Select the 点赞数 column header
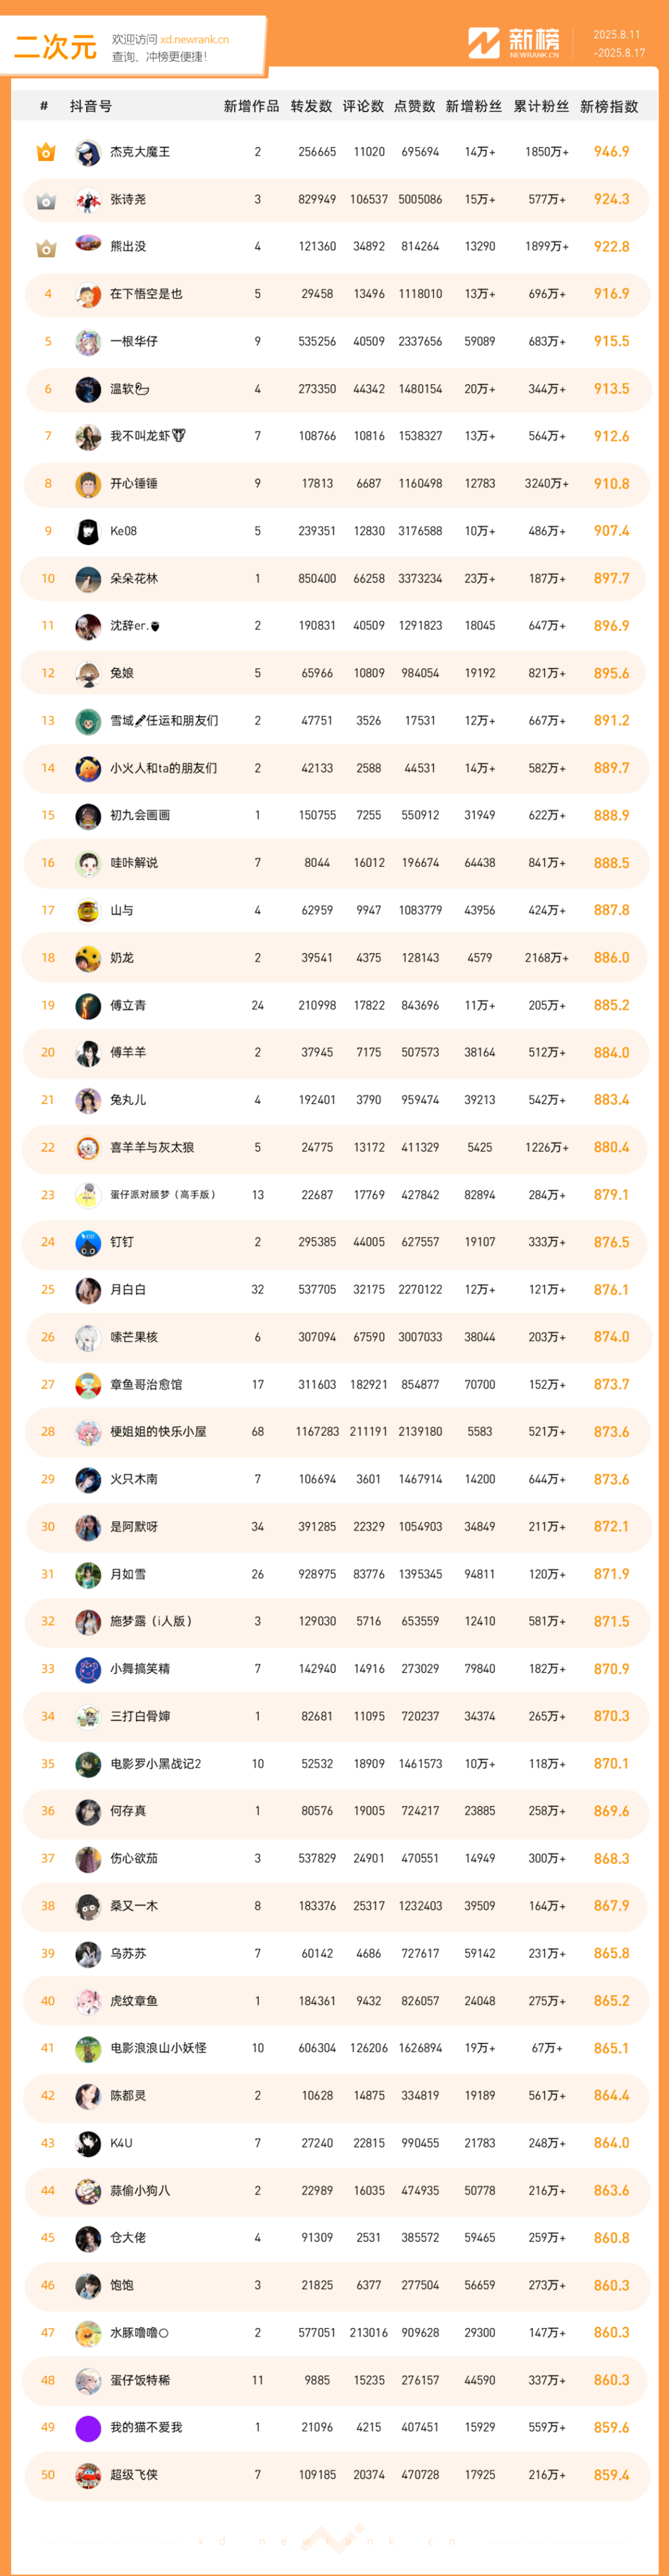This screenshot has height=2576, width=669. [414, 106]
